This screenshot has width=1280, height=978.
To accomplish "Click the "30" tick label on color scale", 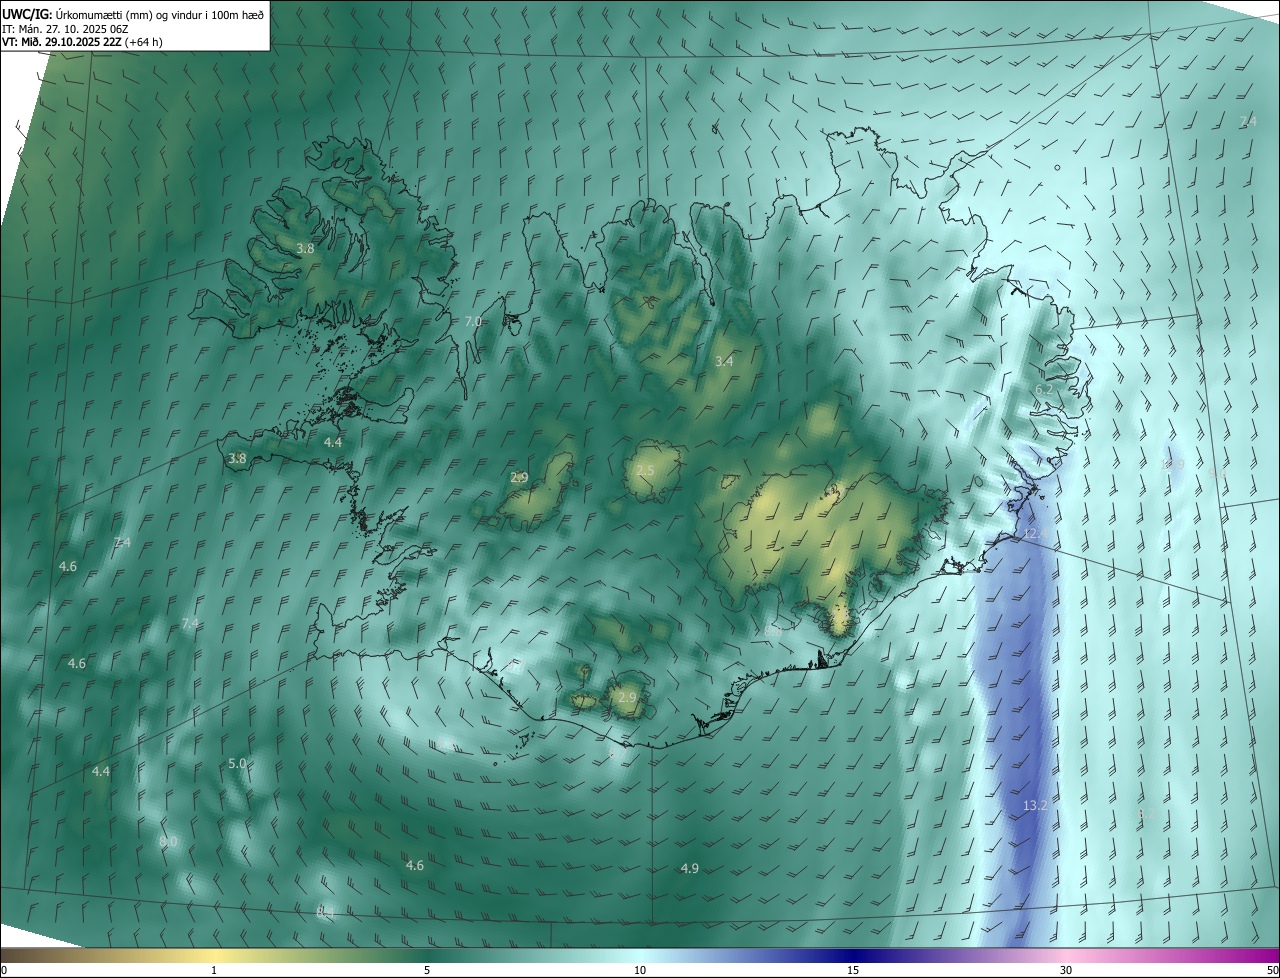I will (x=1066, y=971).
